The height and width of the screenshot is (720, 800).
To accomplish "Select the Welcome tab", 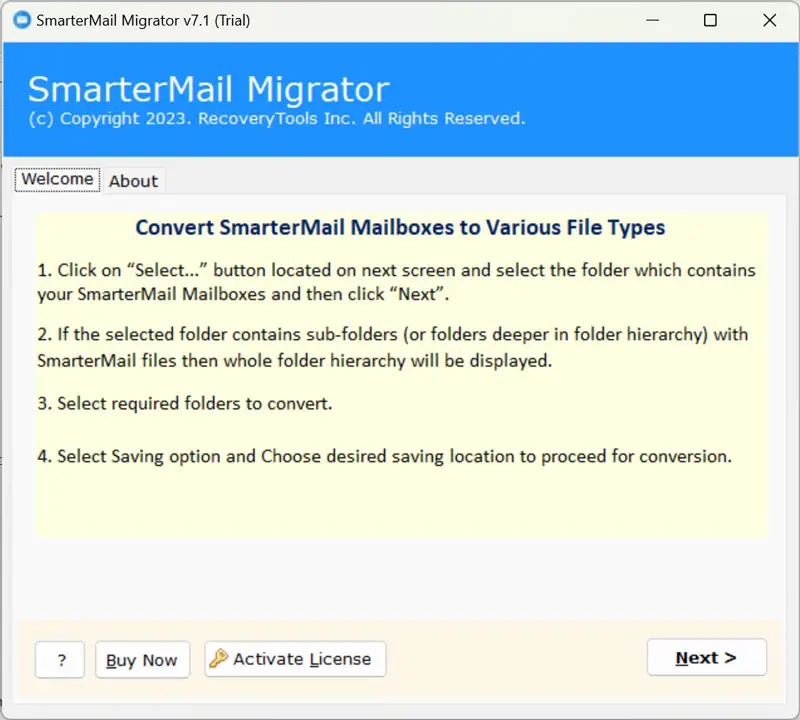I will 56,179.
